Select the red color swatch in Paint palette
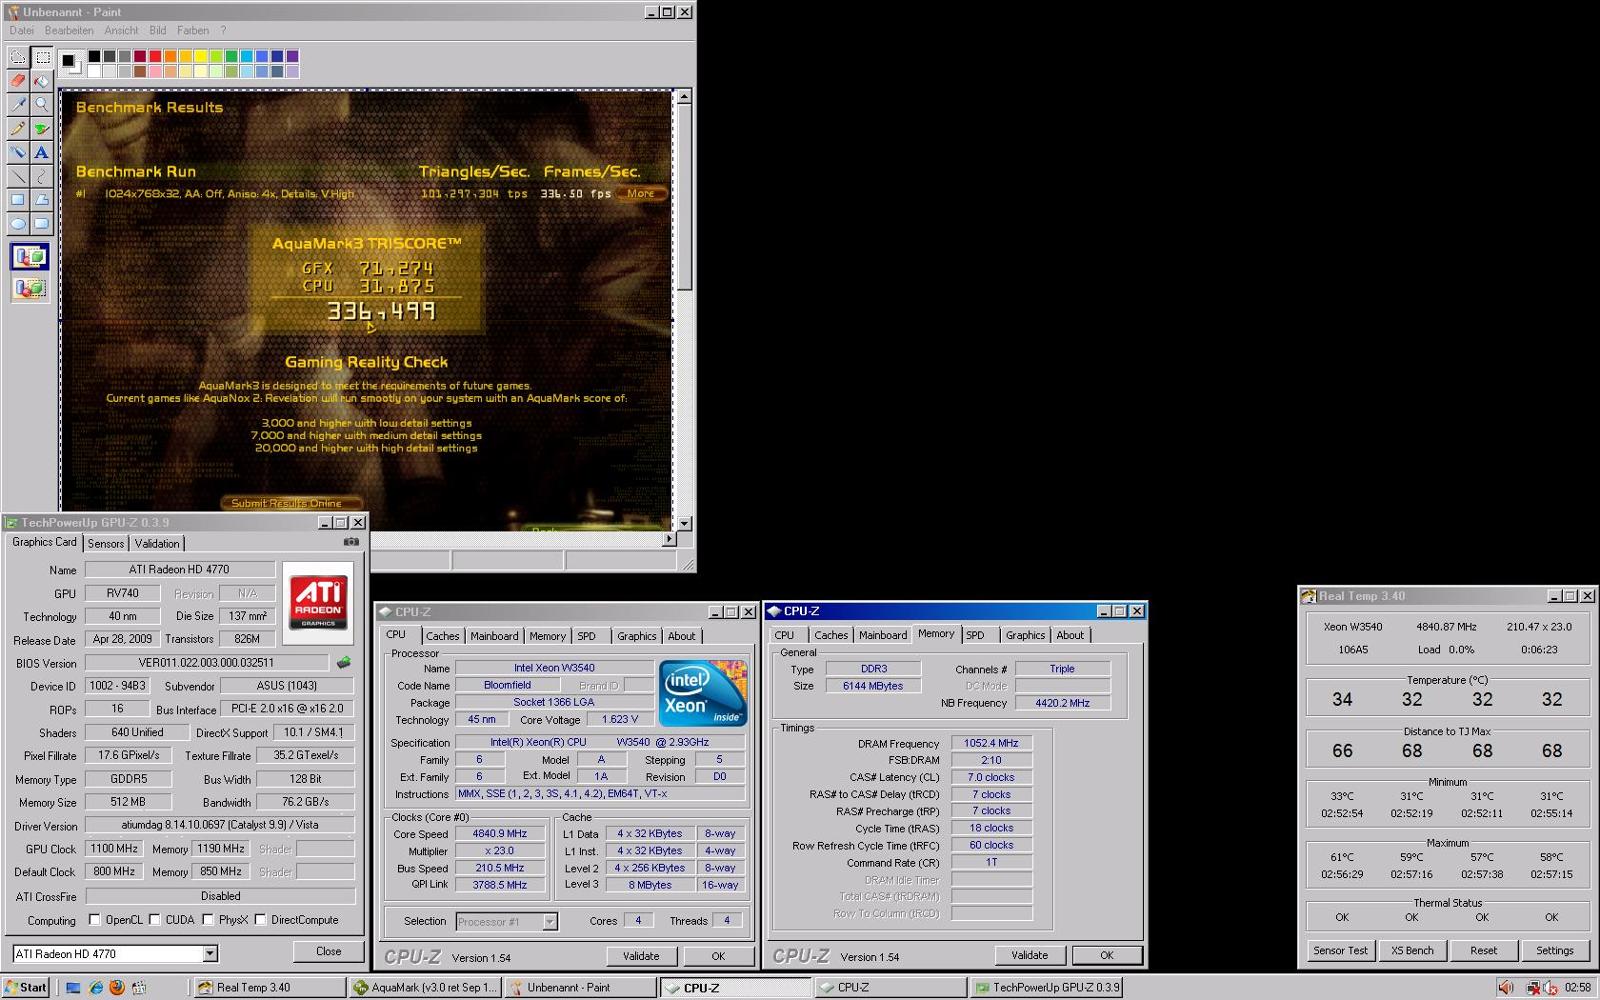The height and width of the screenshot is (1000, 1600). click(x=156, y=56)
